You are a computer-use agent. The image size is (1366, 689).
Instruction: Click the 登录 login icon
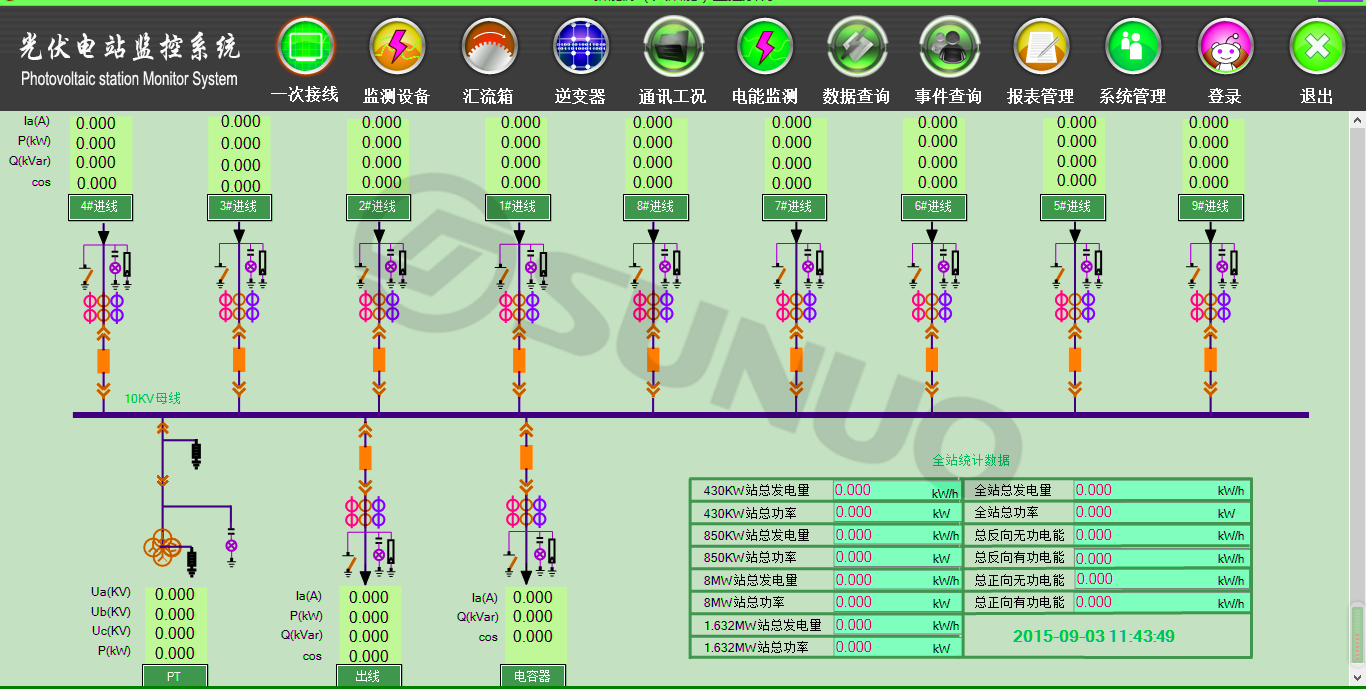(x=1225, y=47)
